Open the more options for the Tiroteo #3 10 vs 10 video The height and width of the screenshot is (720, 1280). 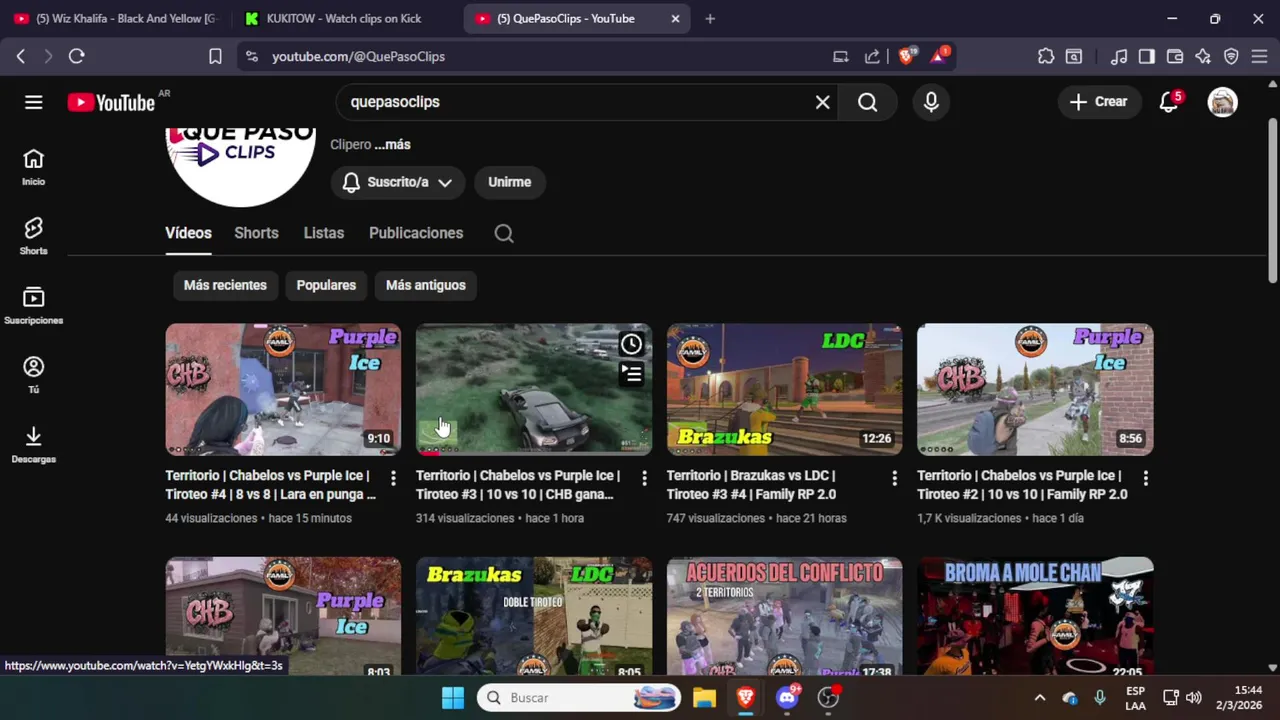(x=644, y=478)
